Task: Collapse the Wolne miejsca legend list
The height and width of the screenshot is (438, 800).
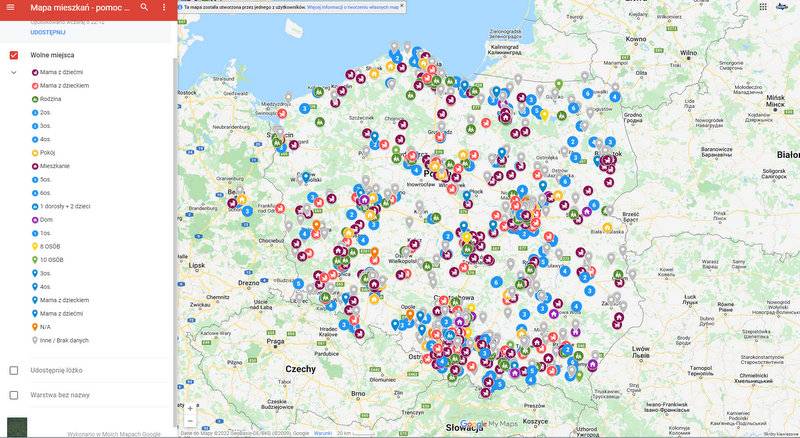Action: (x=14, y=73)
